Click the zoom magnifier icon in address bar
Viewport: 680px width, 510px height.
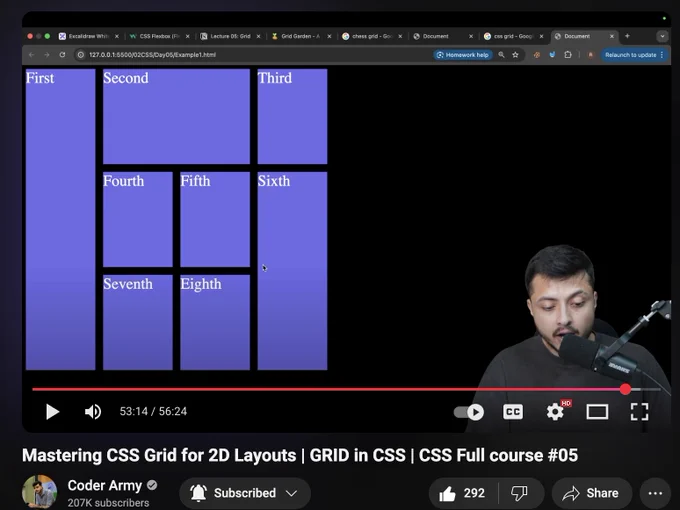click(x=501, y=55)
